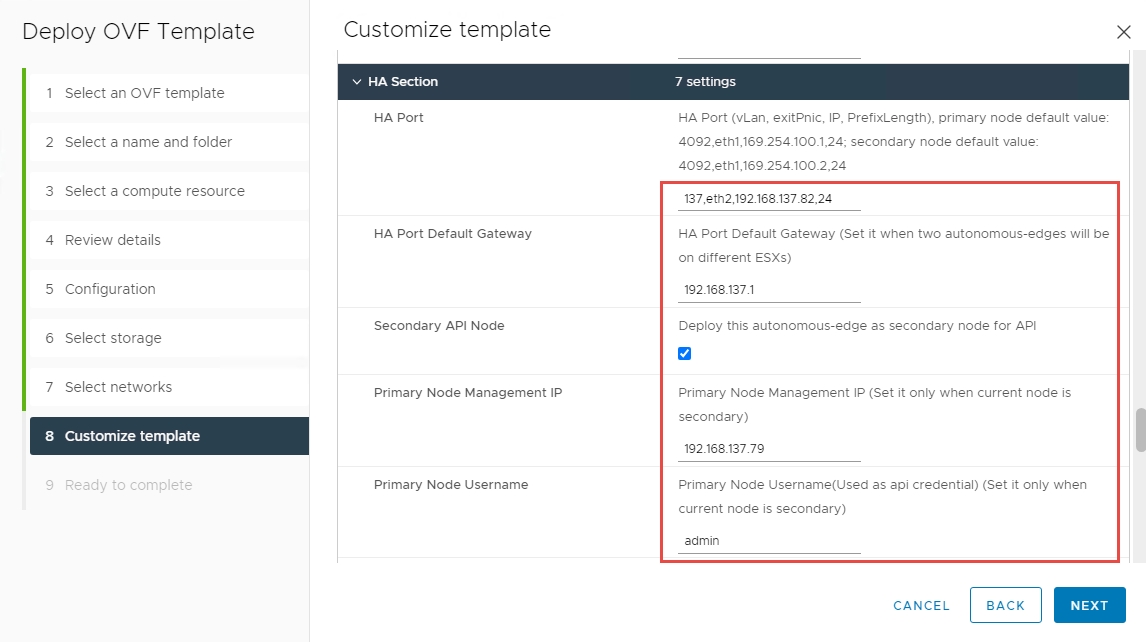Screen dimensions: 1146x642
Task: Open step 2 Select a name and folder
Action: click(148, 142)
